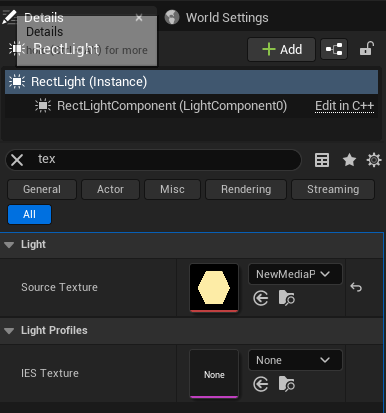
Task: Click the World Settings globe icon
Action: click(172, 17)
